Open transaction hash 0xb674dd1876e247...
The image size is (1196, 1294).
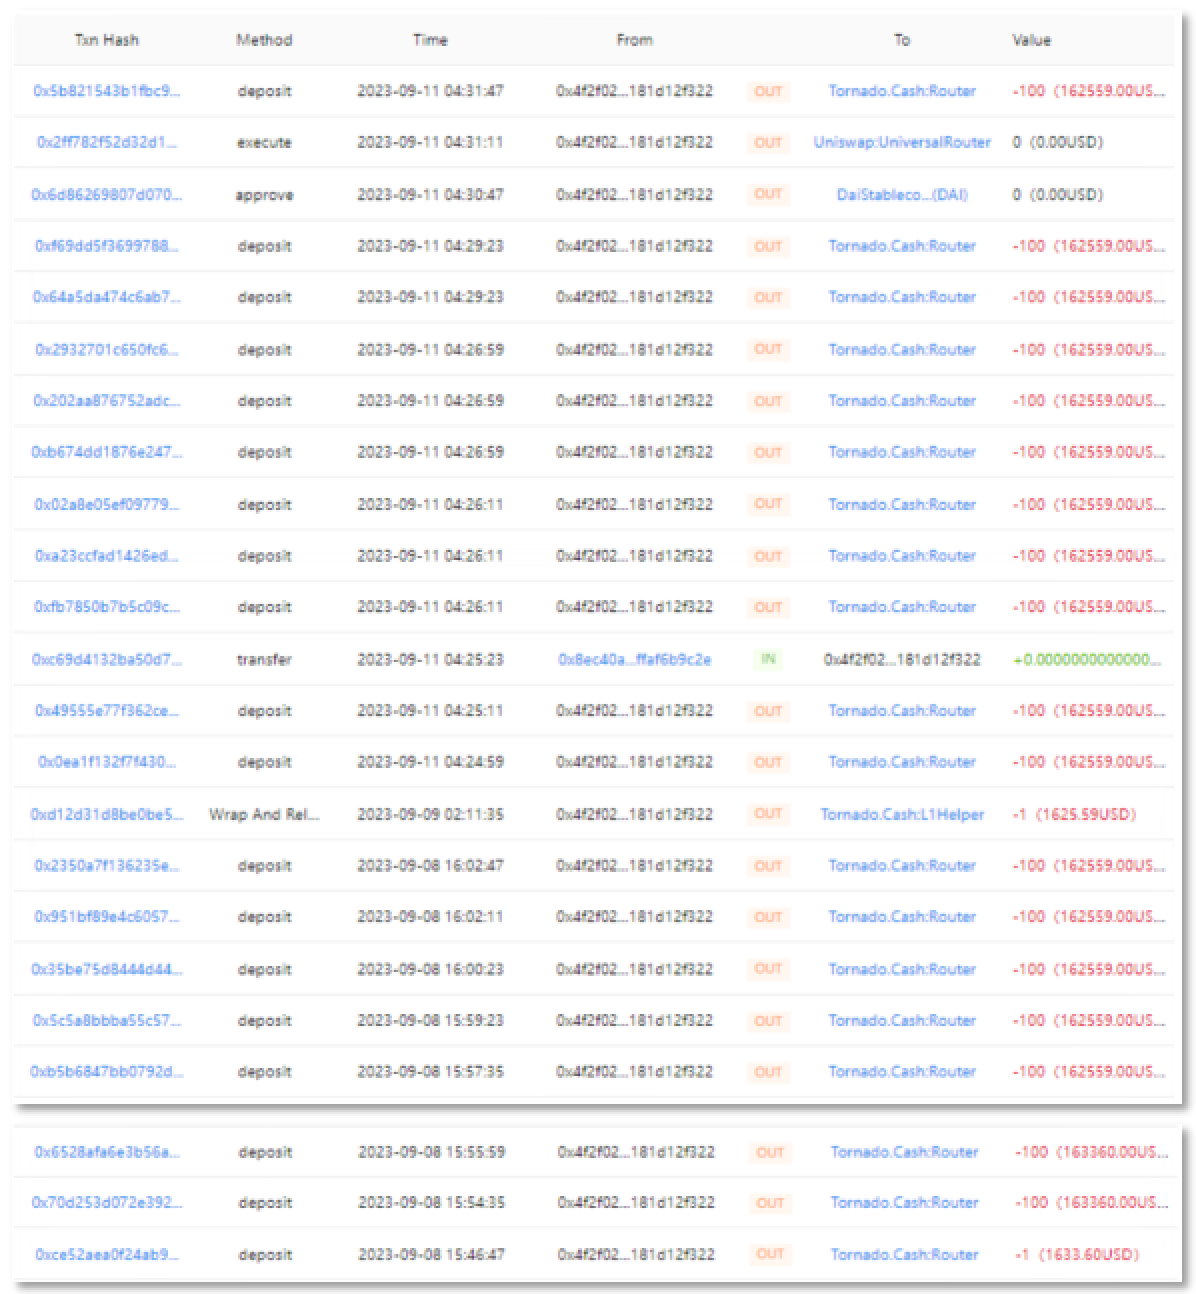(107, 452)
